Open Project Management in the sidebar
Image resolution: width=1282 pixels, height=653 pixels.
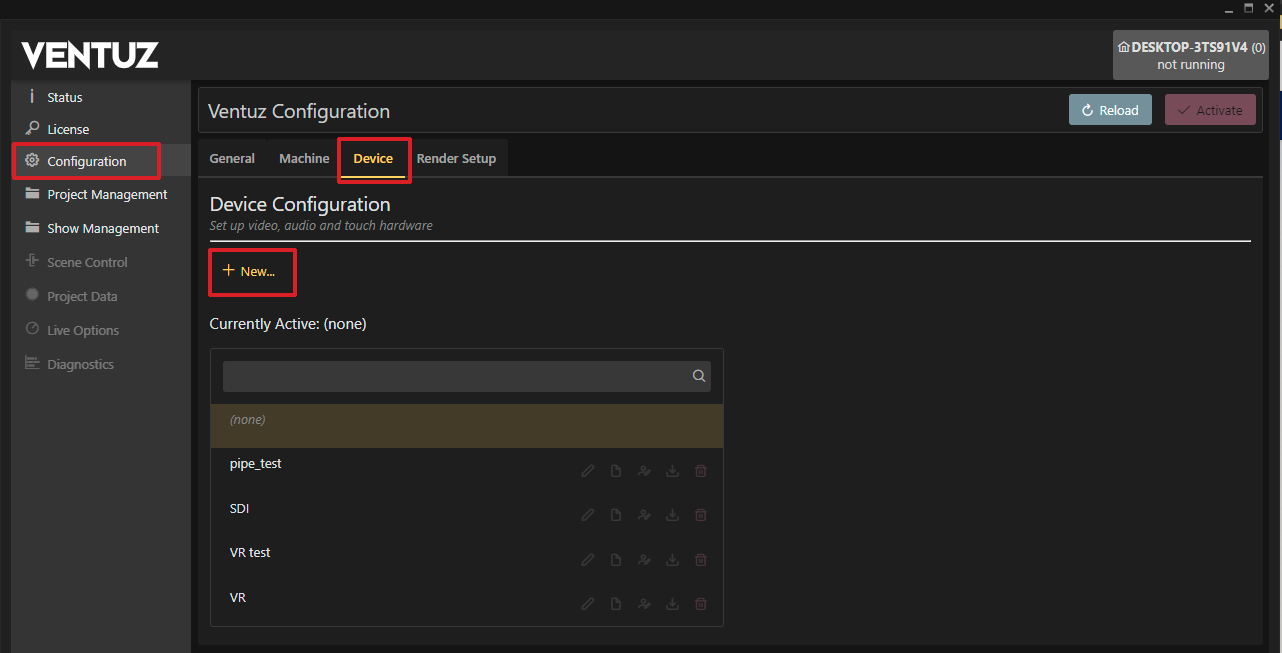pos(107,195)
